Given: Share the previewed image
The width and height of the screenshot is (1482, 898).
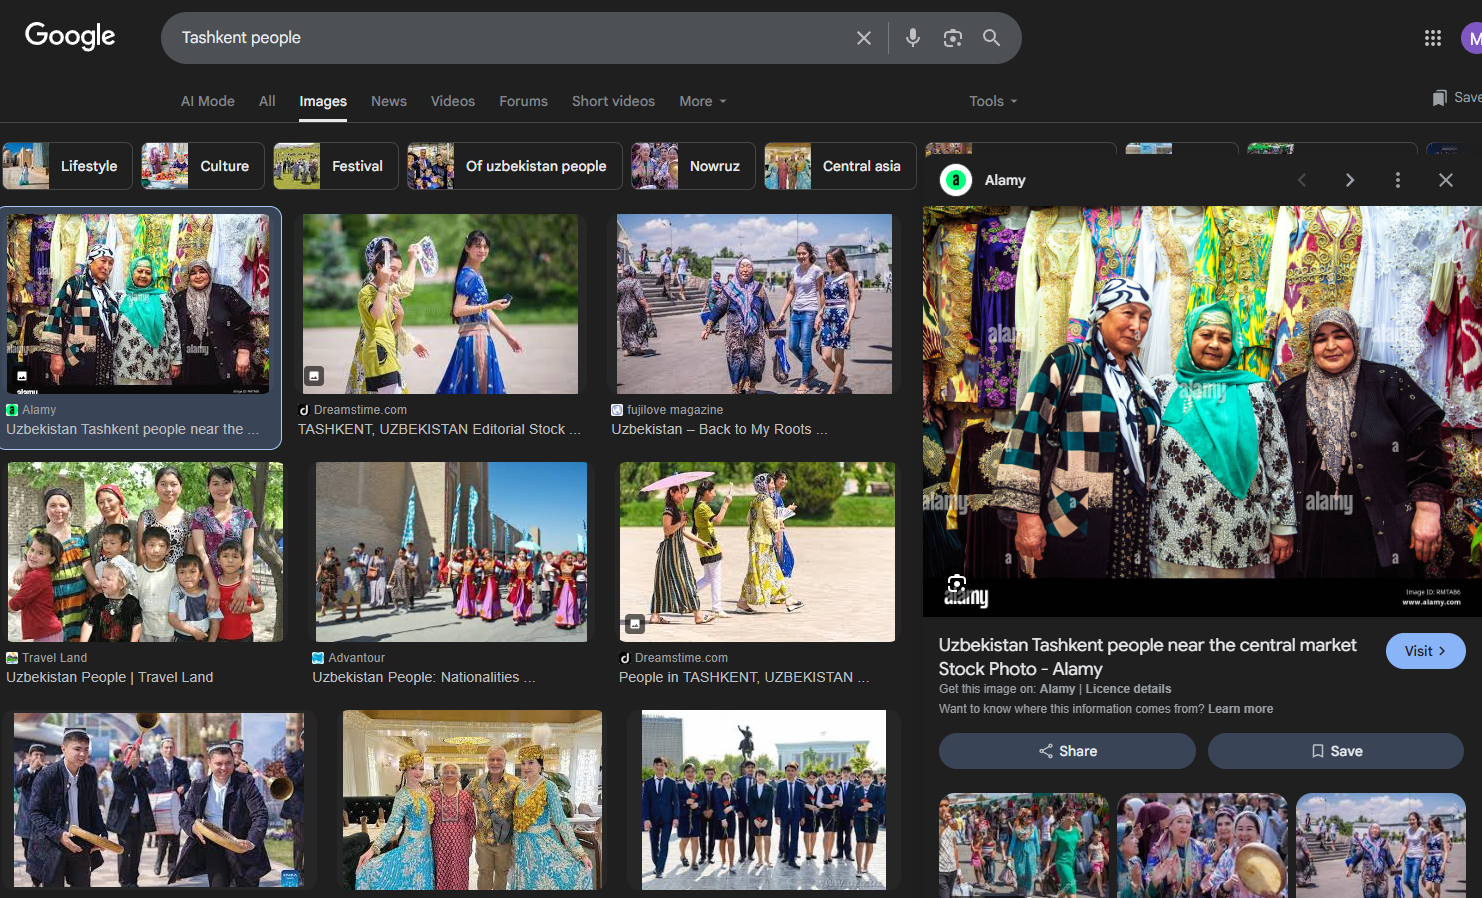Looking at the screenshot, I should pyautogui.click(x=1067, y=751).
